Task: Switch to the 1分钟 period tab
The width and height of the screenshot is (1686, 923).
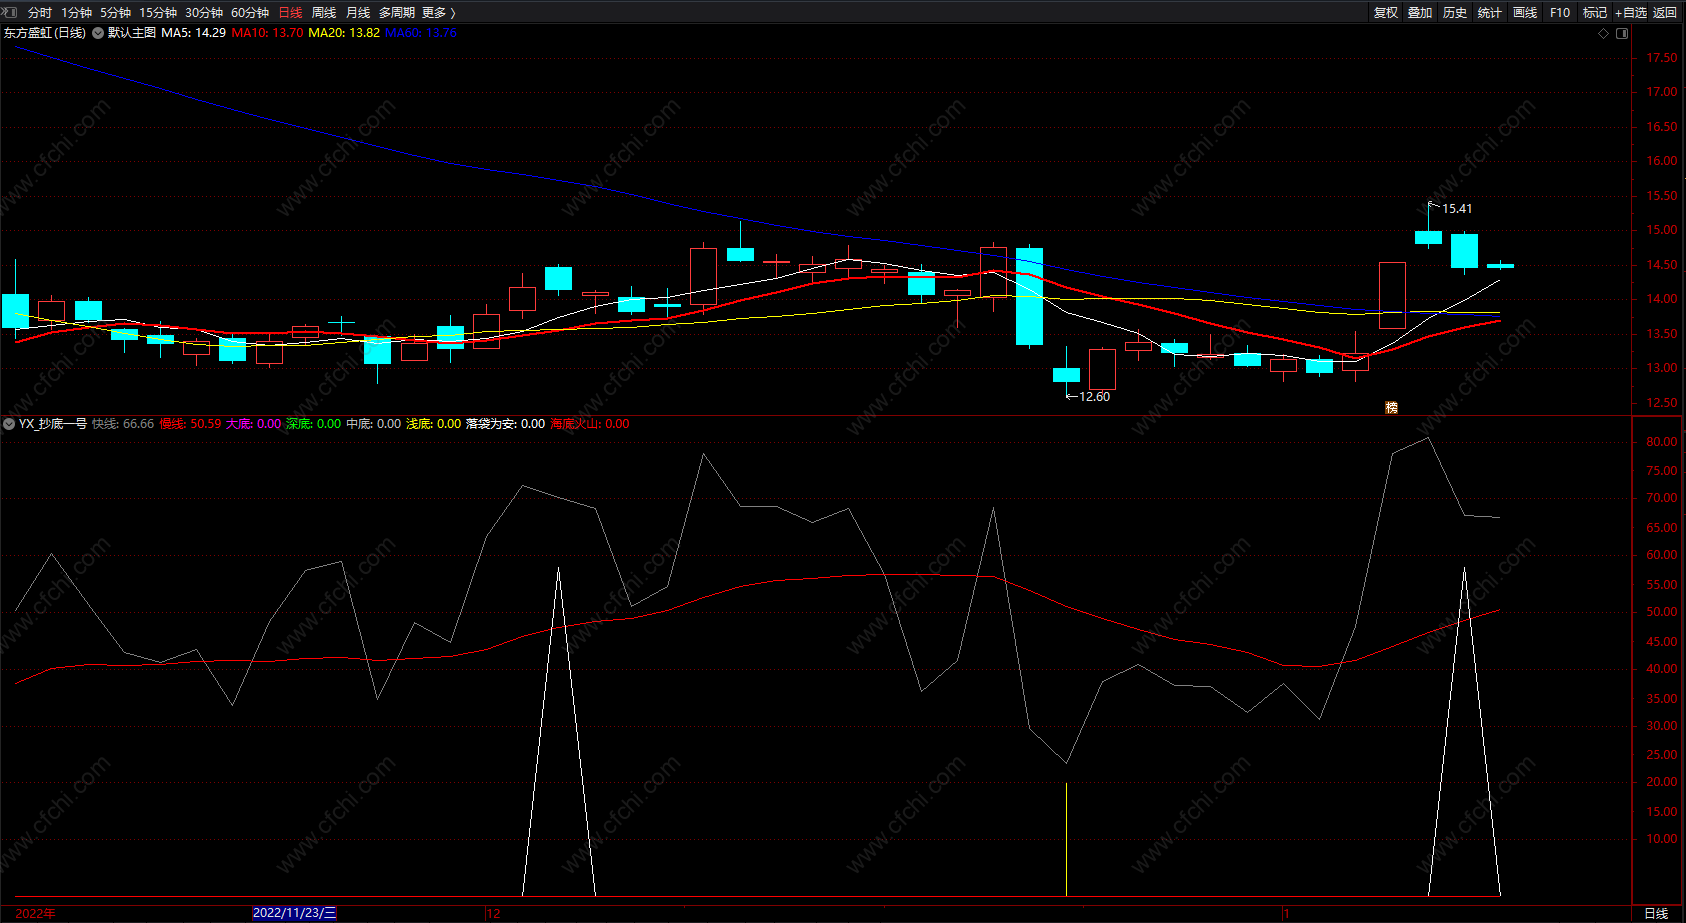Action: [x=76, y=13]
